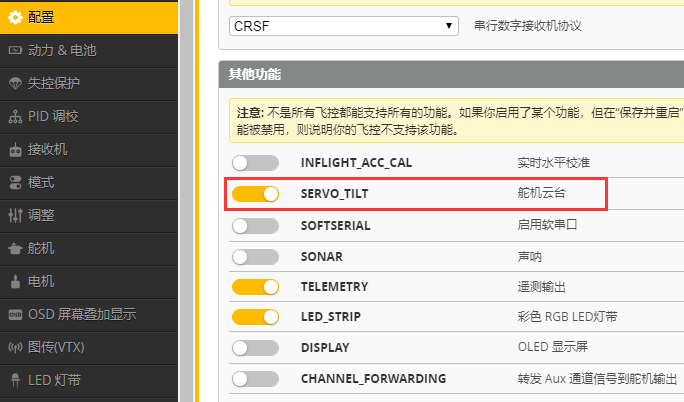Screen dimensions: 684x402
Task: Click the parachute icon for 失控保护
Action: 15,83
